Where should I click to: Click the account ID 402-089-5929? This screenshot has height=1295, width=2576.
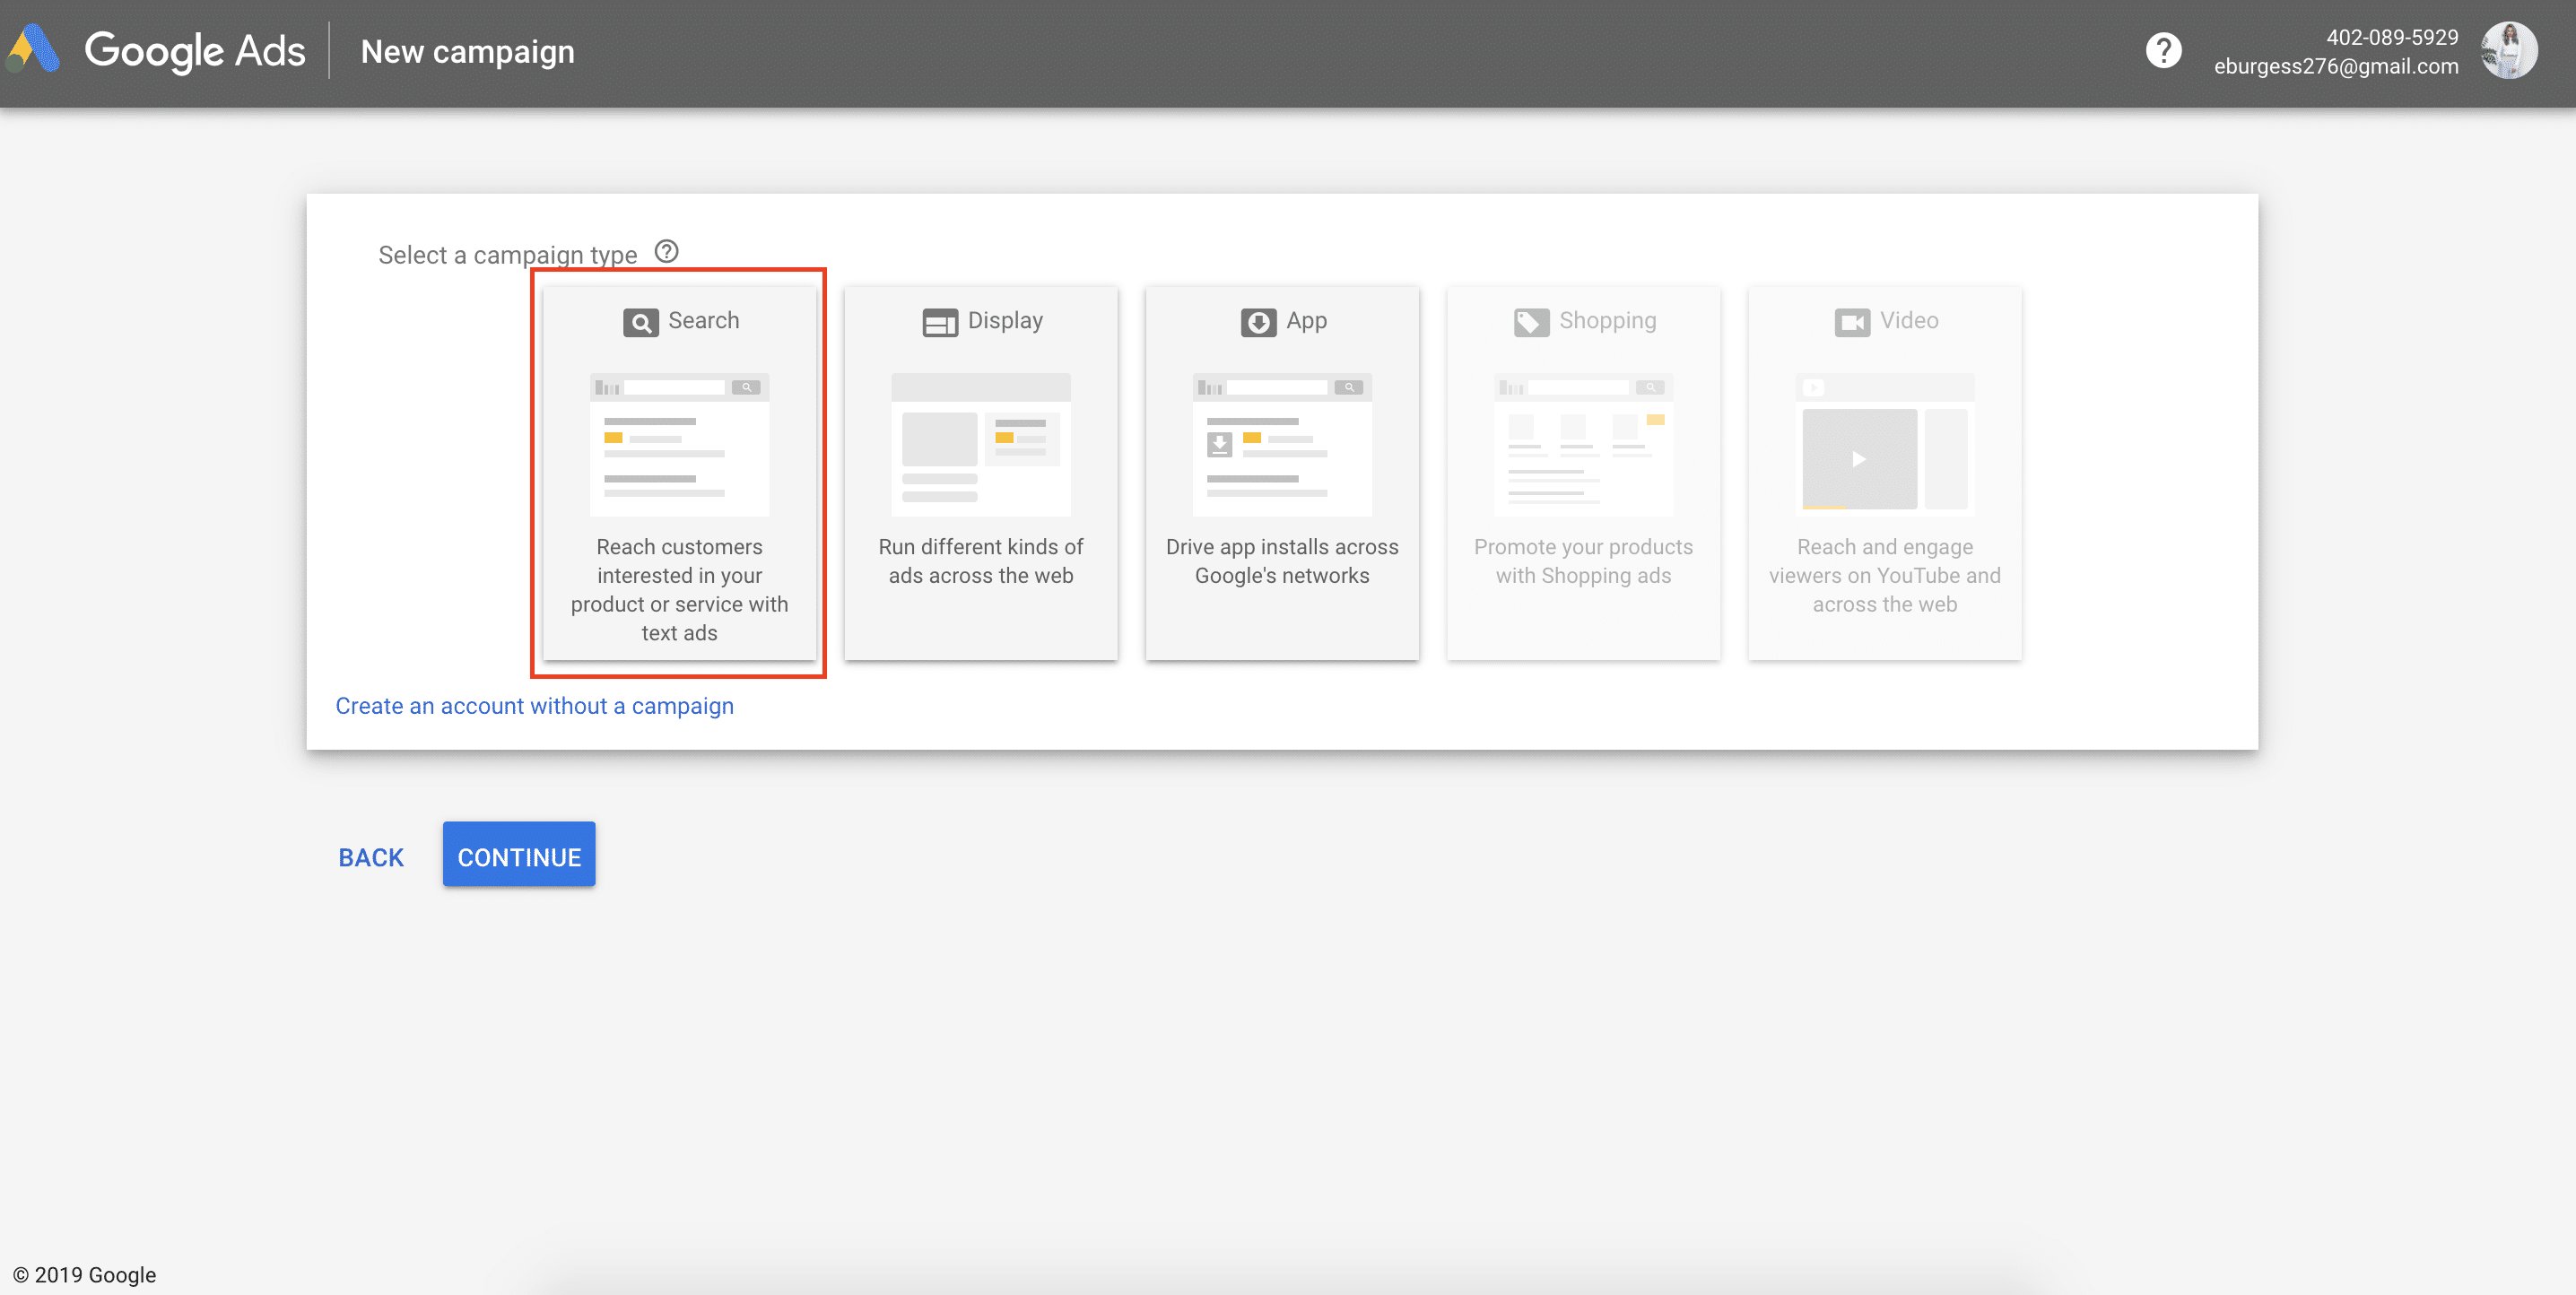(2392, 37)
